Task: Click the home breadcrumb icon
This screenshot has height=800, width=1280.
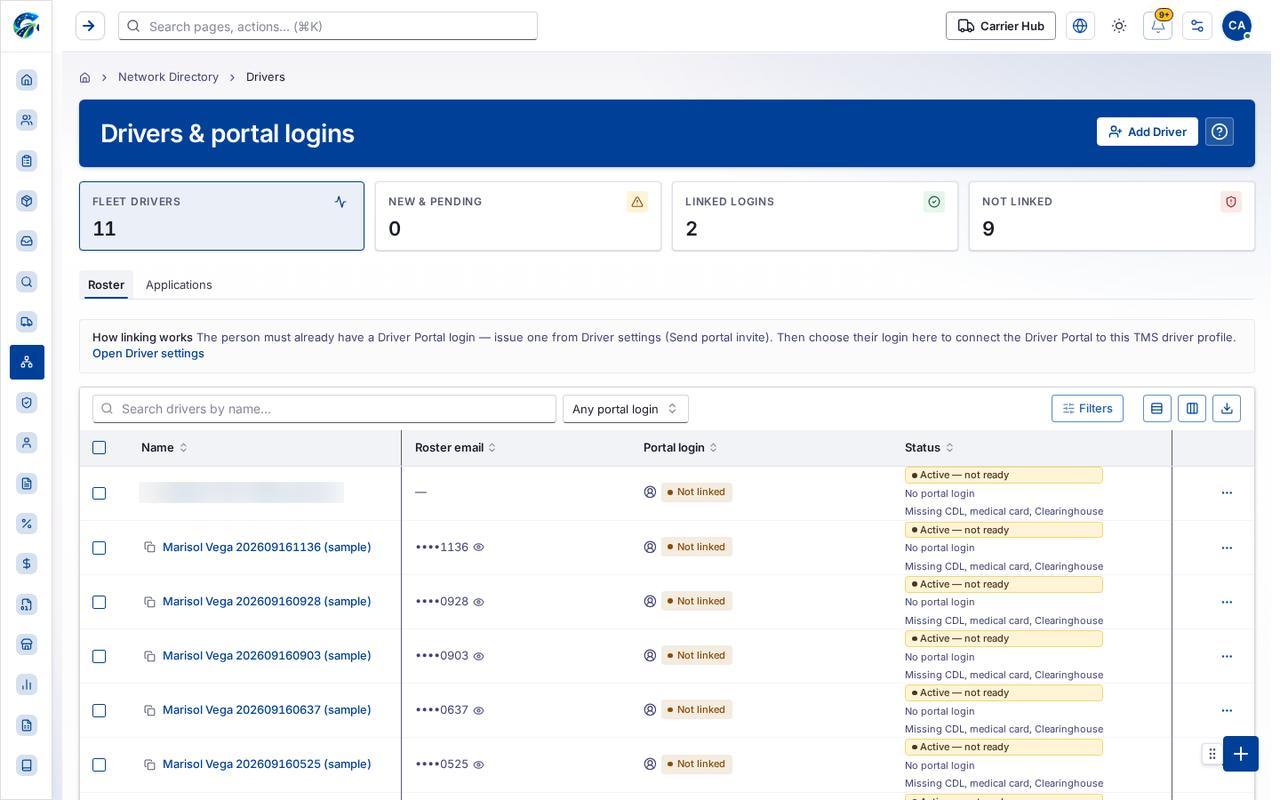Action: point(85,77)
